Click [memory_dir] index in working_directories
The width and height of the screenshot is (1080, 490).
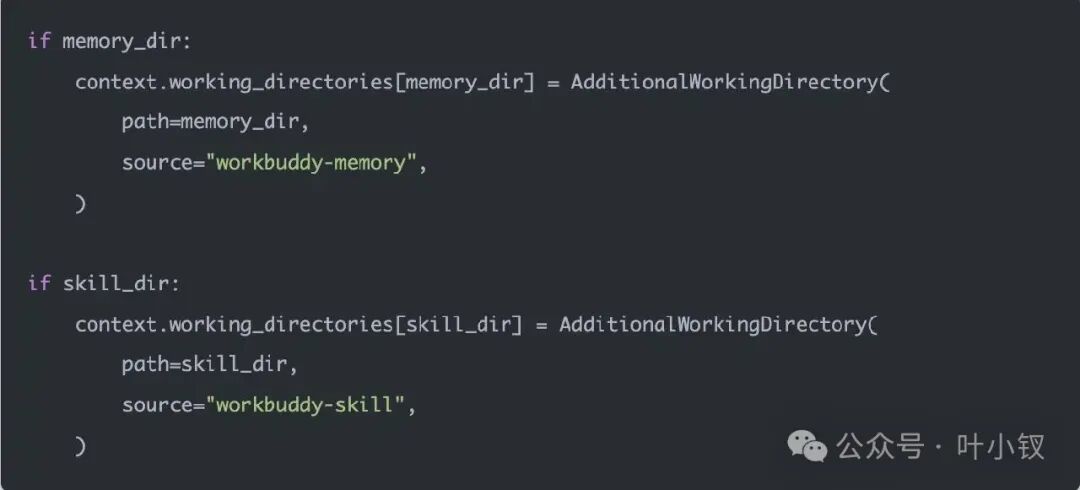click(x=465, y=83)
